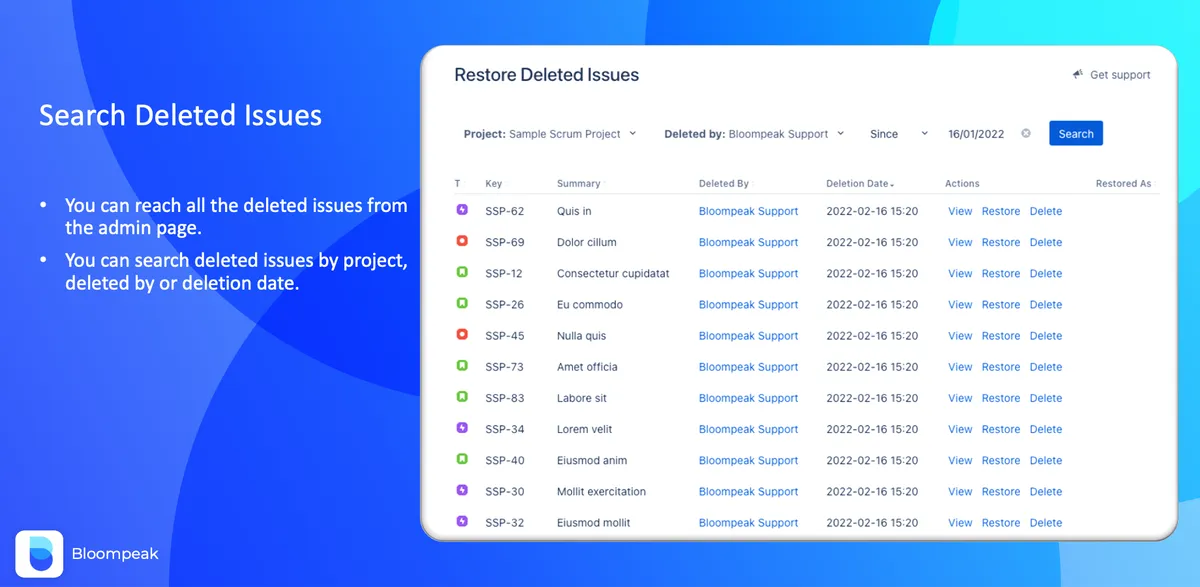View deleted issue SSP-12

[960, 273]
